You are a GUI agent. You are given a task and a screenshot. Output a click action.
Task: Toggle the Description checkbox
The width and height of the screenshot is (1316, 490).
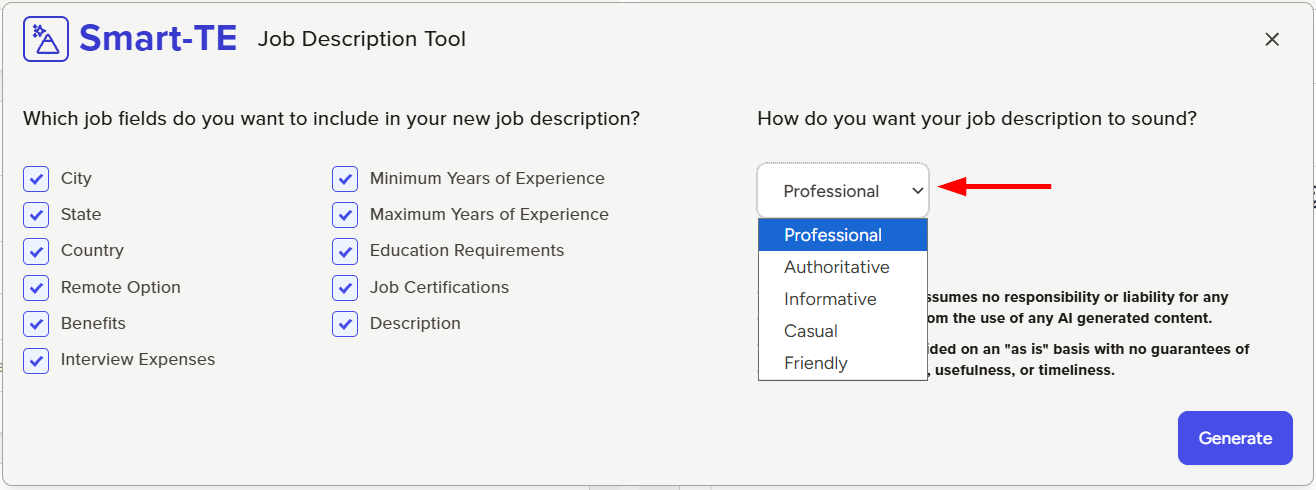coord(345,324)
